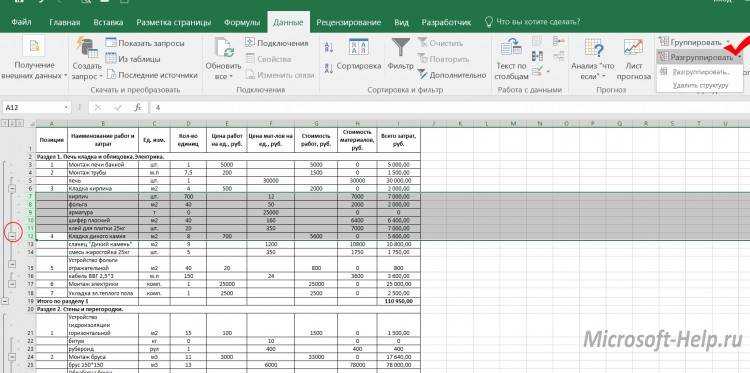This screenshot has height=373, width=750.
Task: Click the Лист прогноза button
Action: [x=634, y=58]
